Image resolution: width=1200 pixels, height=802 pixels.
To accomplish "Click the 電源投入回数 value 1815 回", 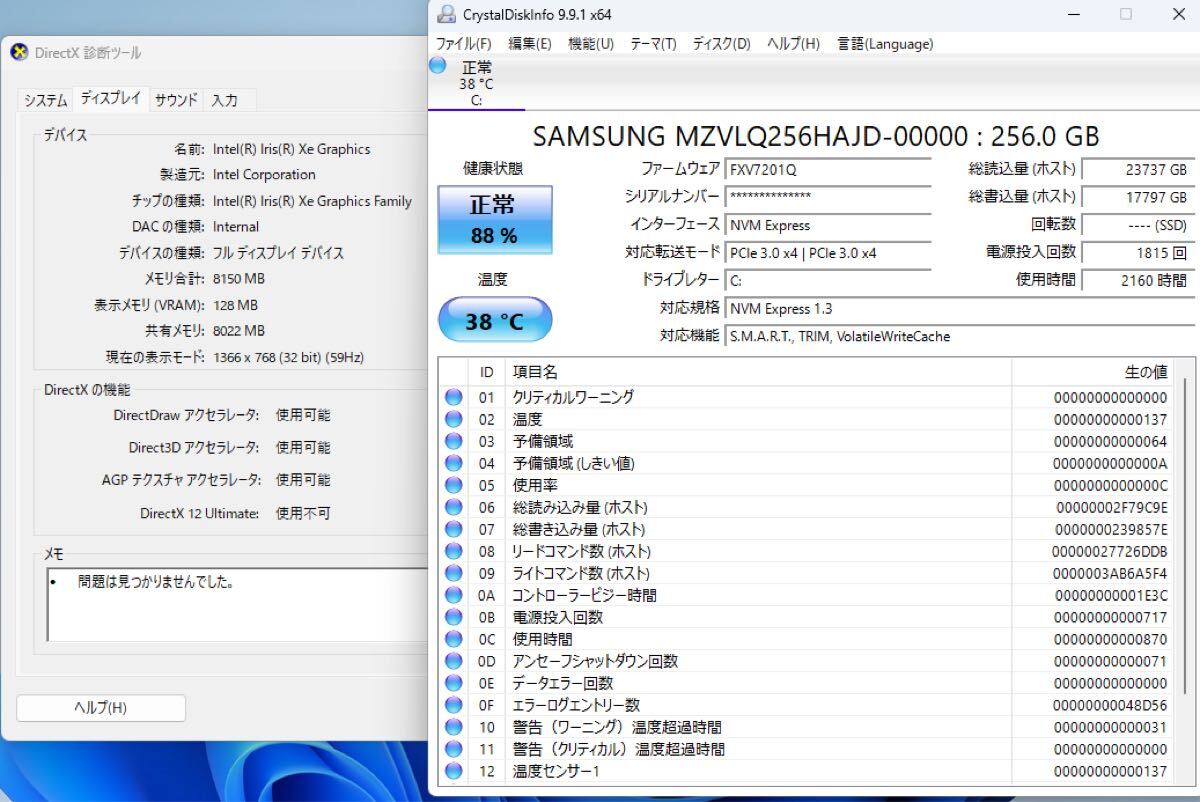I will [1138, 253].
